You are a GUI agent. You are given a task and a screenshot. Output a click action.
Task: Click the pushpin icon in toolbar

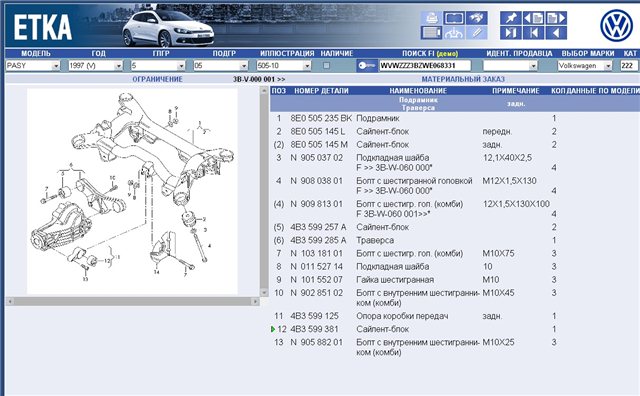click(x=510, y=18)
